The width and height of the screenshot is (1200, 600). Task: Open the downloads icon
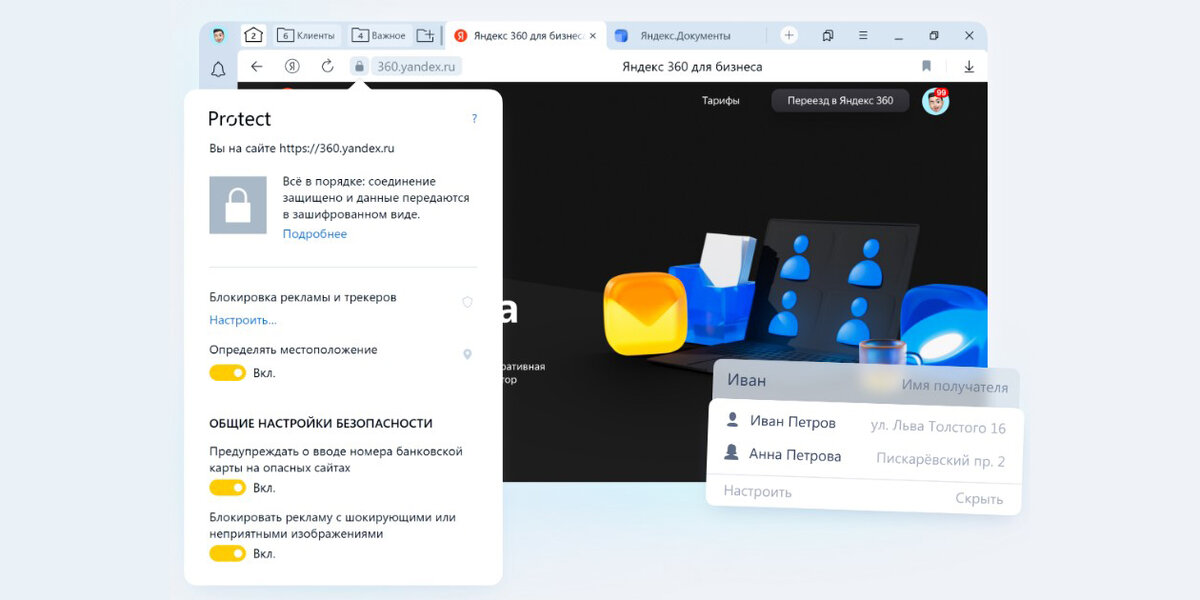click(x=968, y=67)
